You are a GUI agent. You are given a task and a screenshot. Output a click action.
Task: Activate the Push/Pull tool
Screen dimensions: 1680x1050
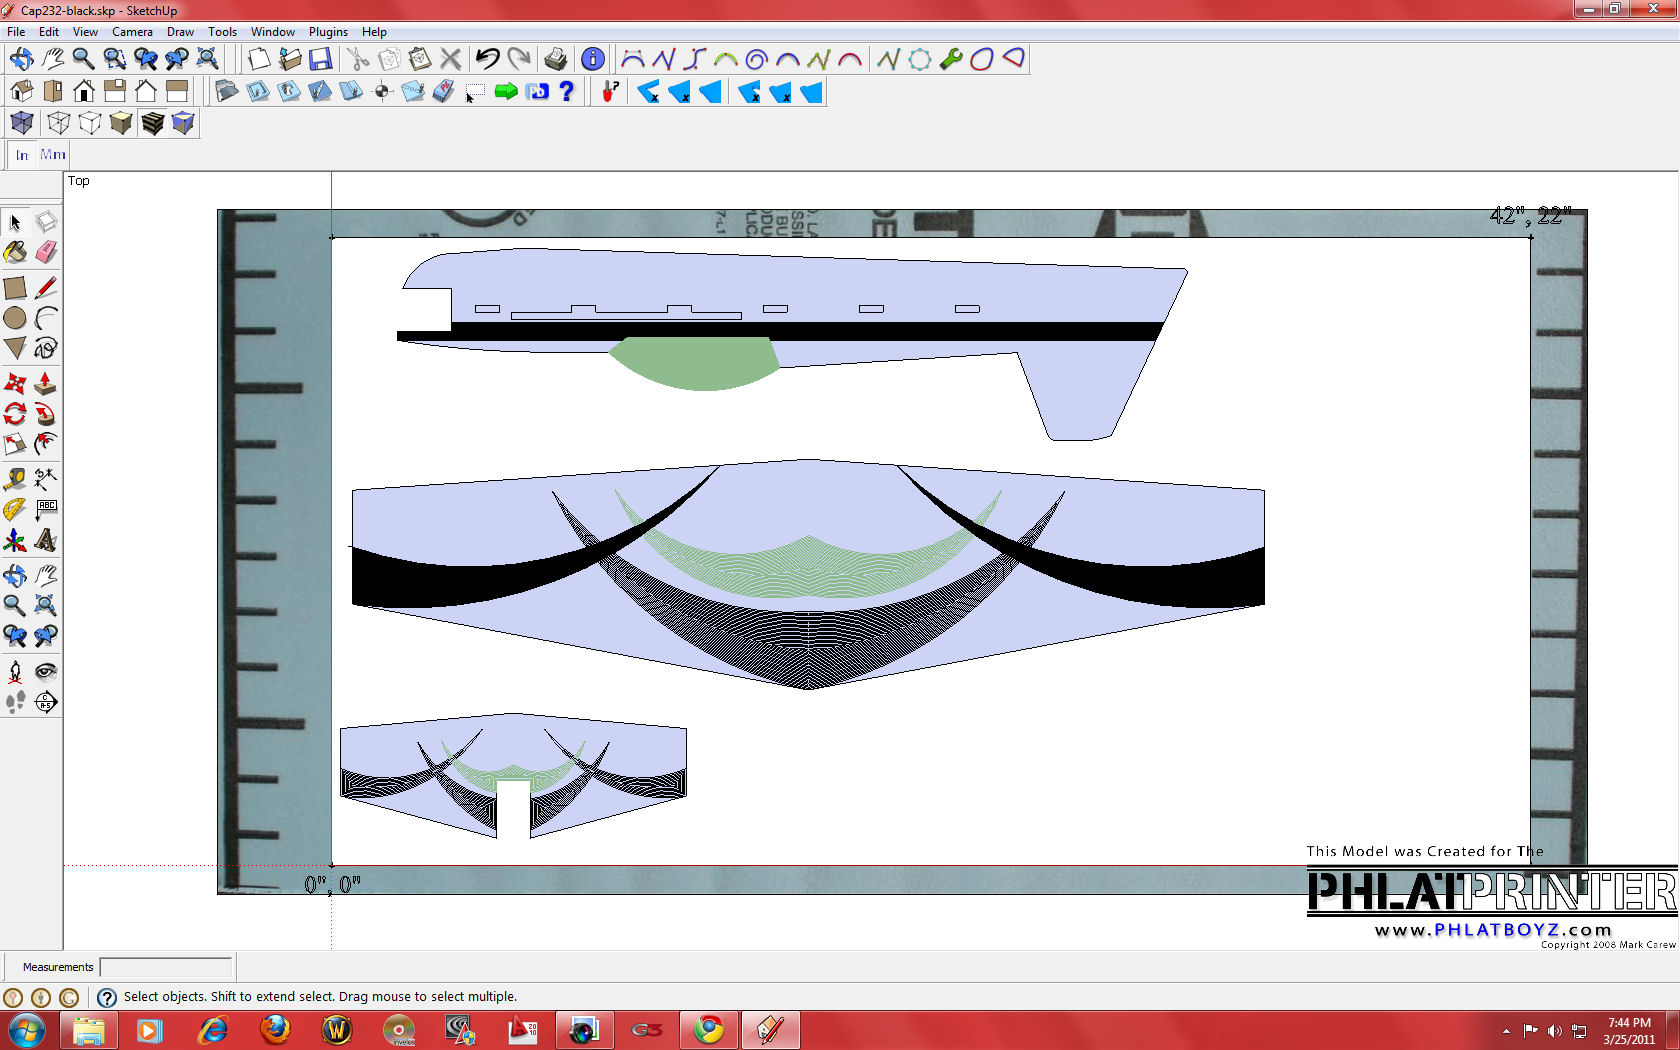[x=46, y=384]
